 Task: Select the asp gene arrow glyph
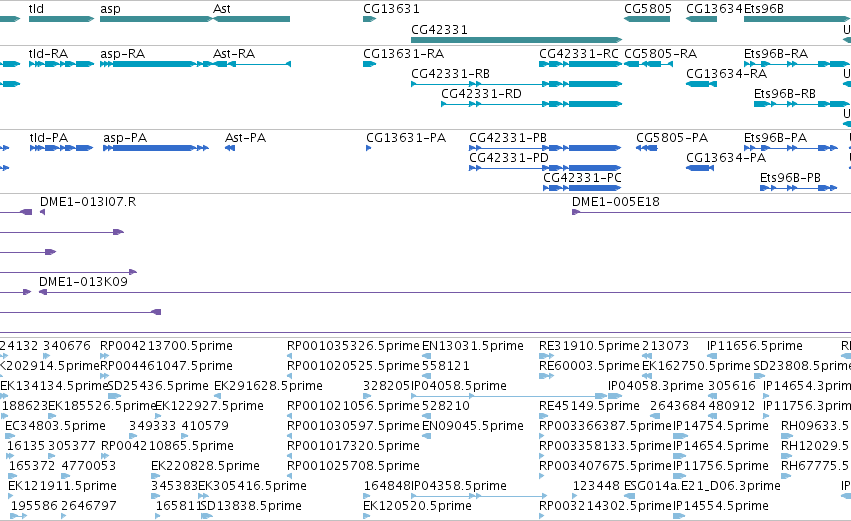(x=157, y=19)
